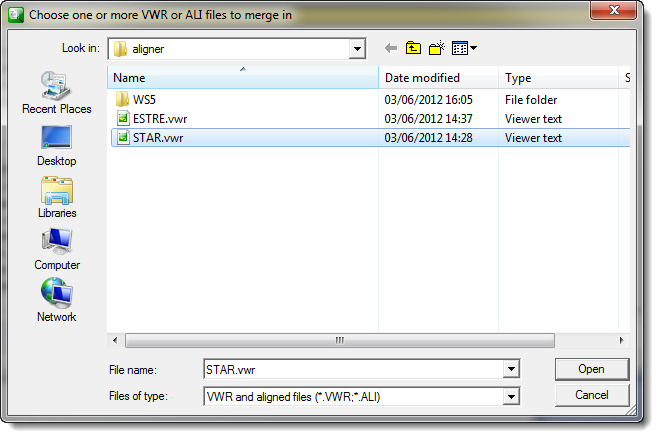The height and width of the screenshot is (438, 659).
Task: Sort by the Name column header
Action: [243, 78]
